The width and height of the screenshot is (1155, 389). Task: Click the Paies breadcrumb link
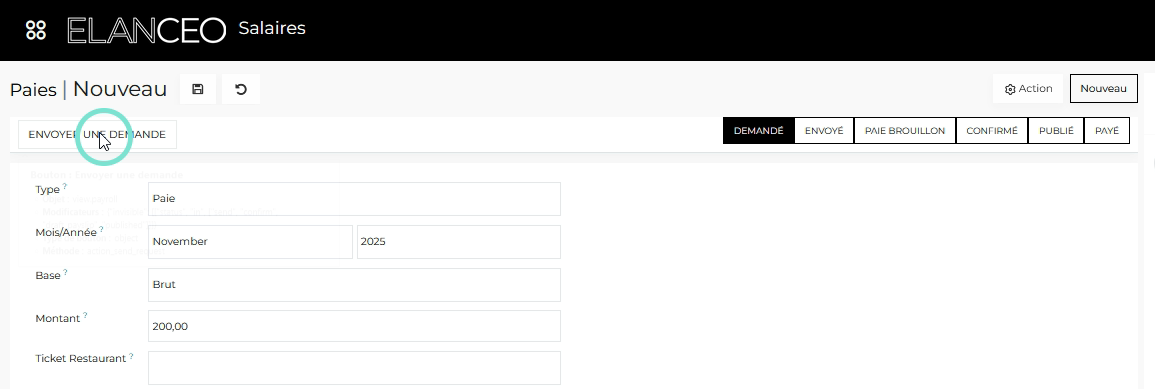(x=33, y=90)
